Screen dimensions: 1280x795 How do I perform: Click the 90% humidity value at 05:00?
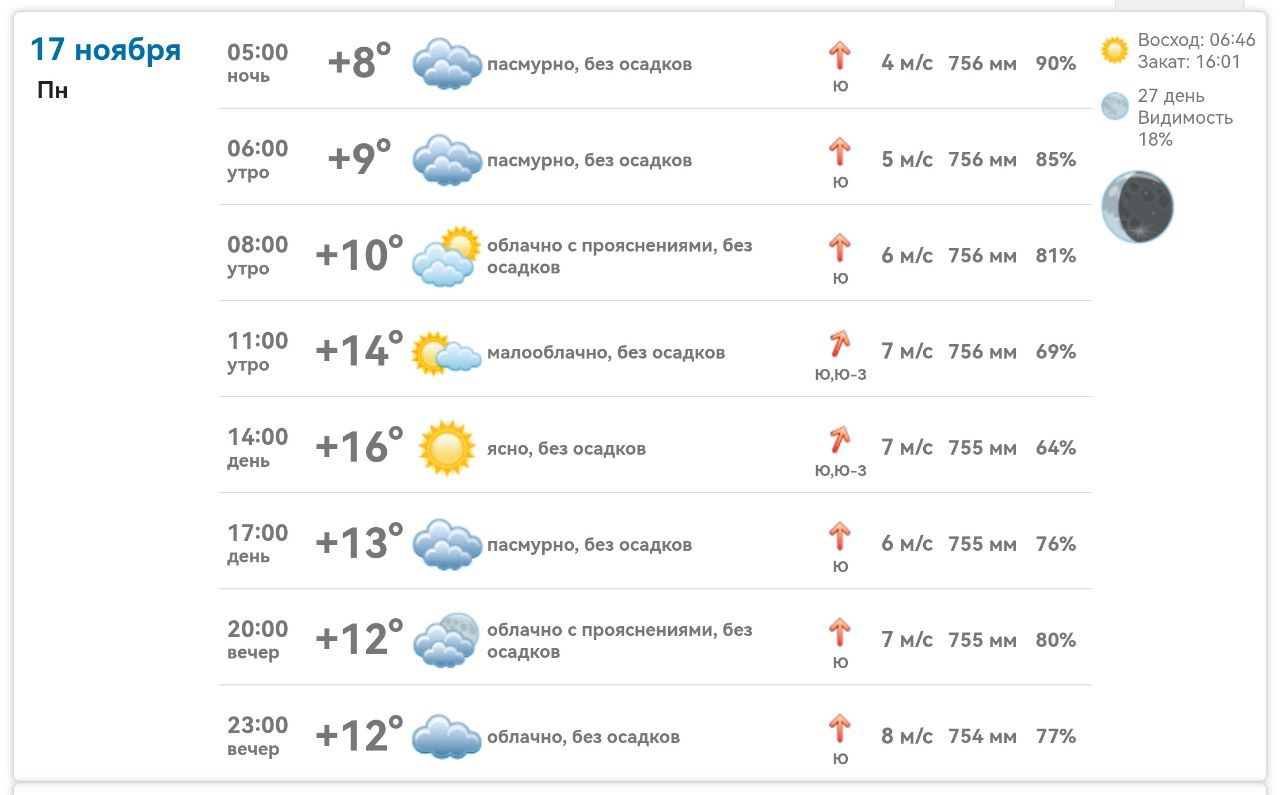pyautogui.click(x=1056, y=64)
